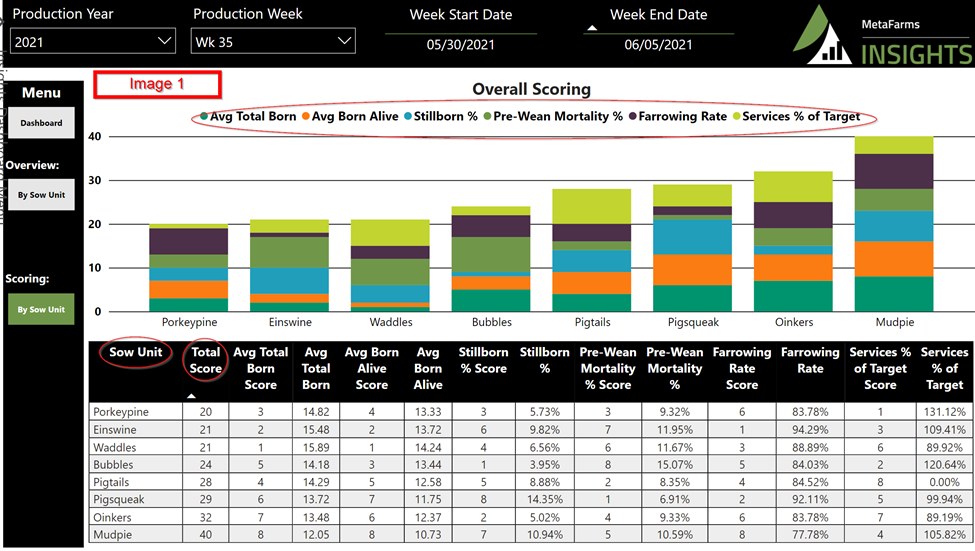Click Week Start Date value 05/30/2021
The width and height of the screenshot is (975, 551).
pyautogui.click(x=460, y=45)
